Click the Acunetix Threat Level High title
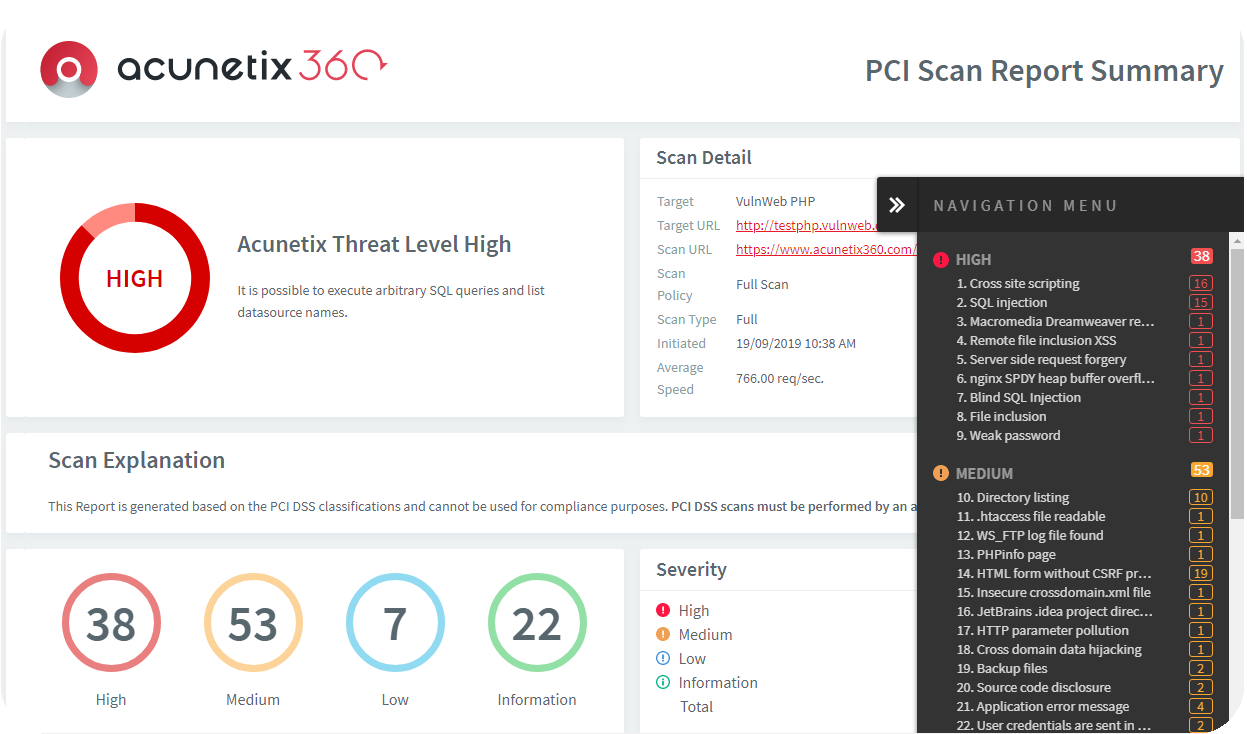 pos(374,244)
